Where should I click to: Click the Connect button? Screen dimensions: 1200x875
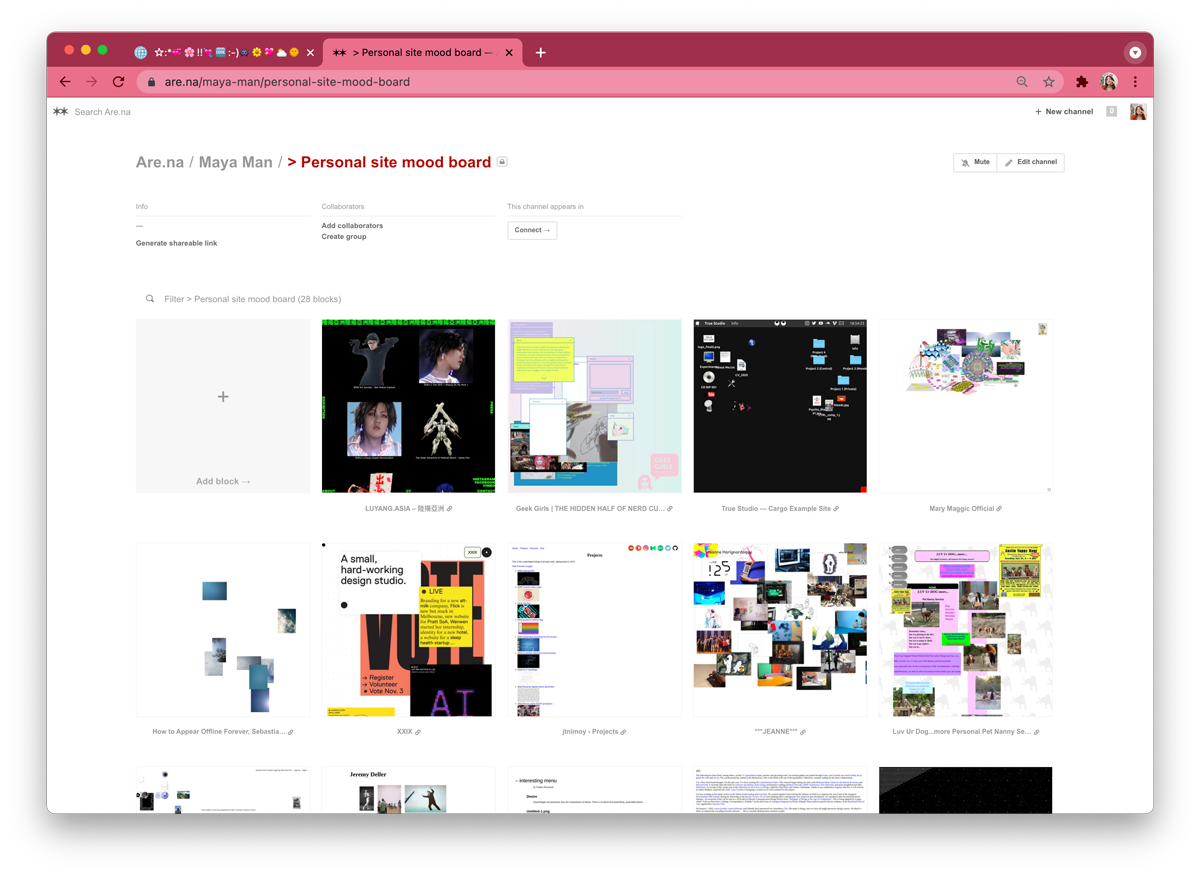[532, 230]
